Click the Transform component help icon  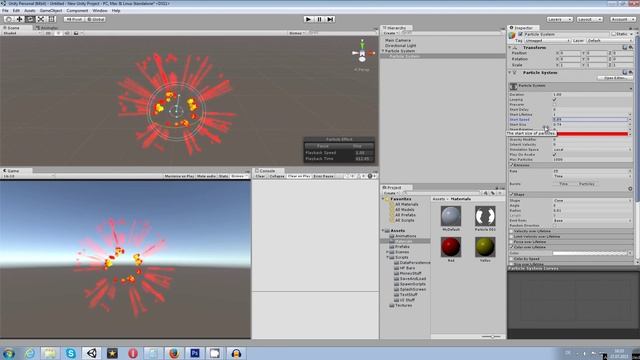(x=624, y=47)
